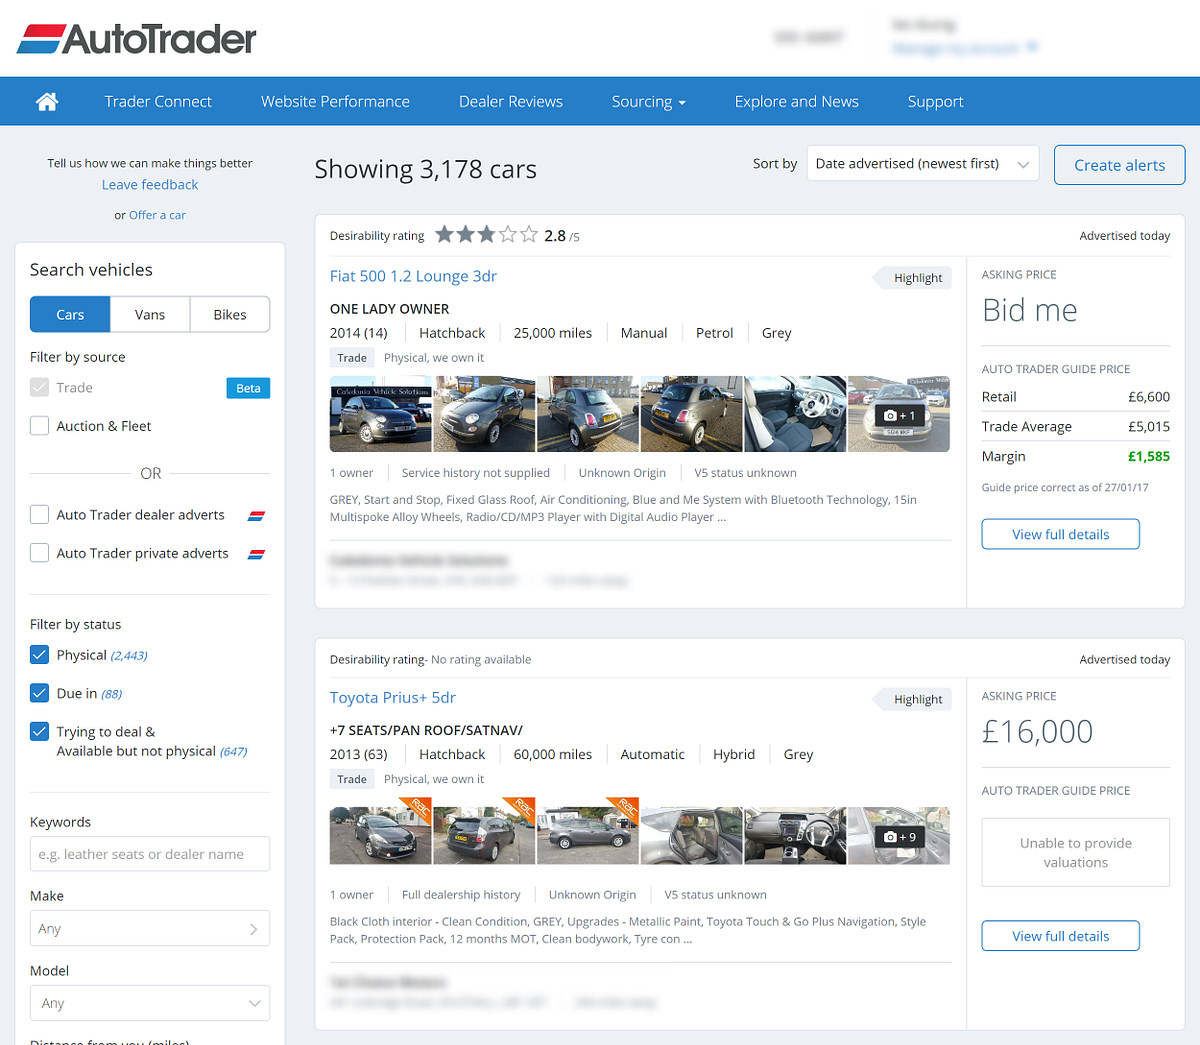View full details for the Fiat 500
1200x1045 pixels.
pos(1060,533)
